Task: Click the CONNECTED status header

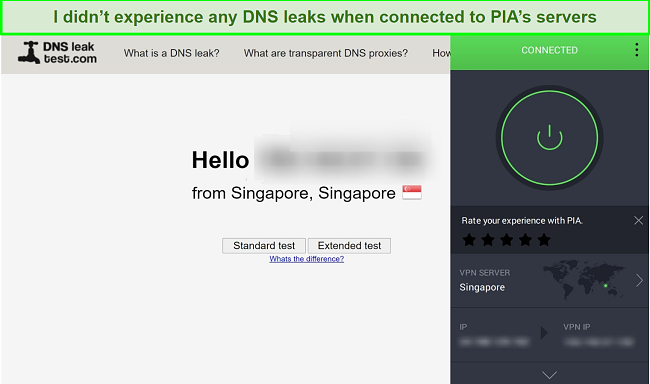Action: 549,50
